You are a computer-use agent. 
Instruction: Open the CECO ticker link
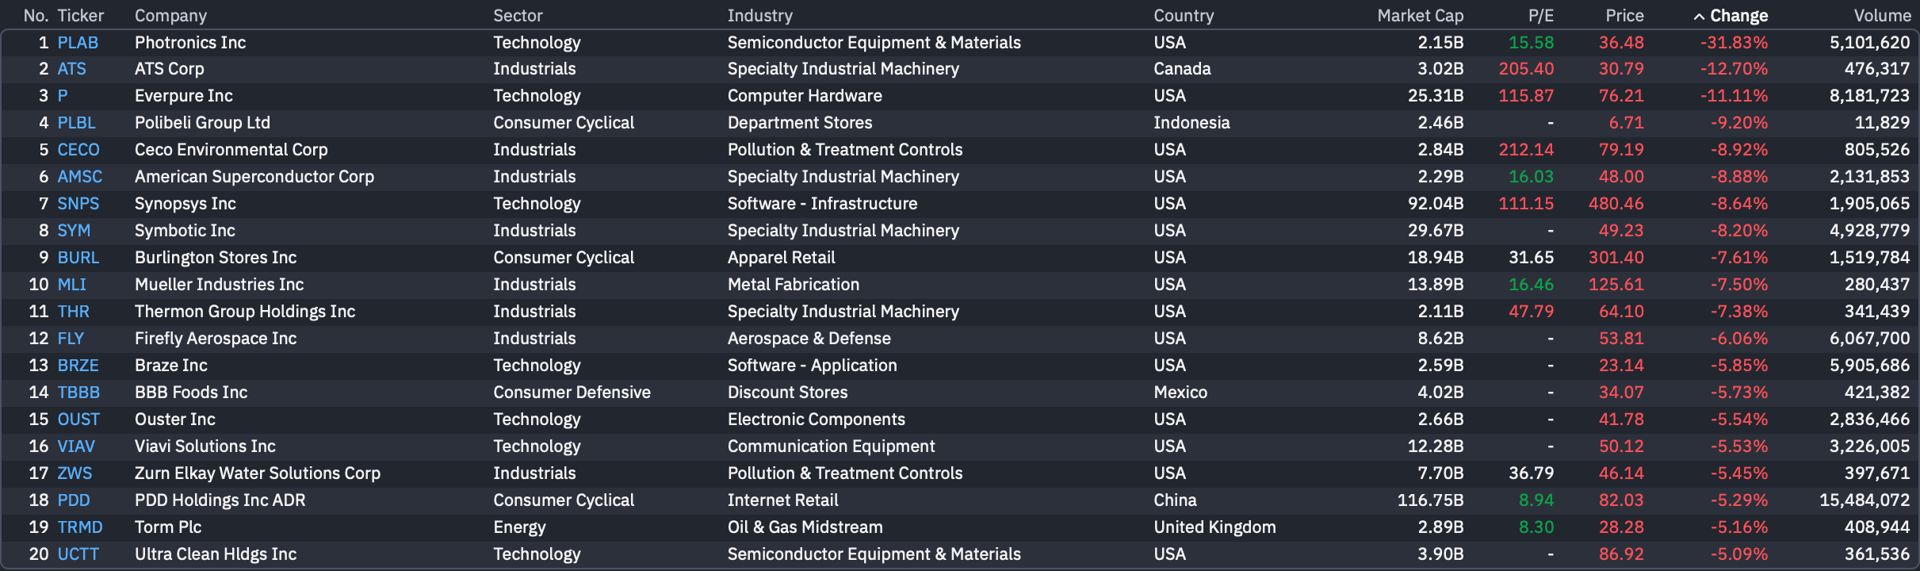pyautogui.click(x=78, y=150)
